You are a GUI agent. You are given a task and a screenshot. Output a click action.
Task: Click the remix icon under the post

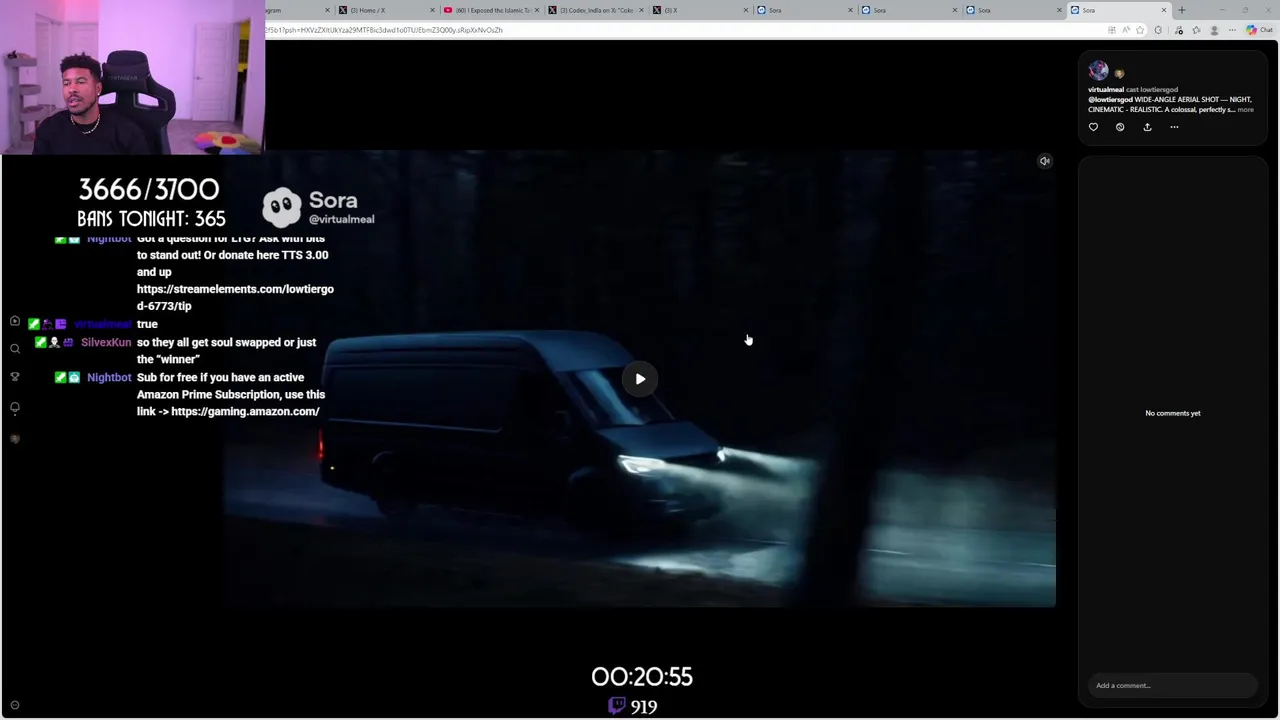[1120, 127]
